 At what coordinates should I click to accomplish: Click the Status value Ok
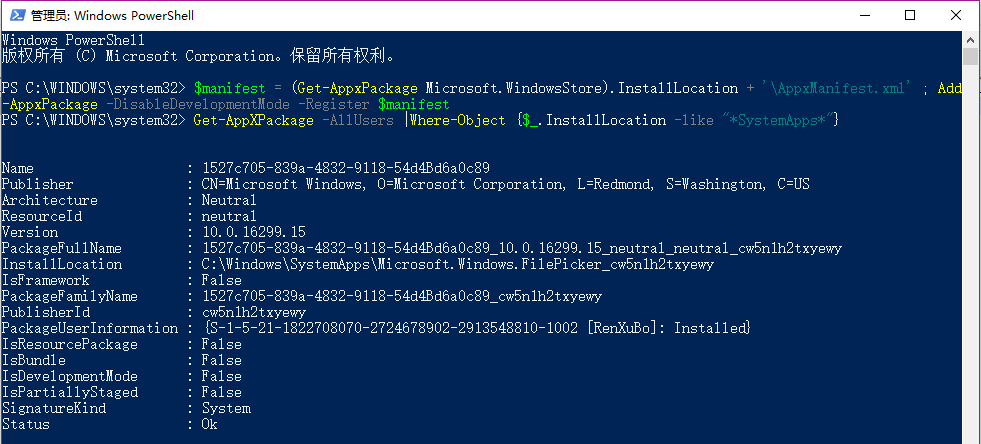pos(210,424)
